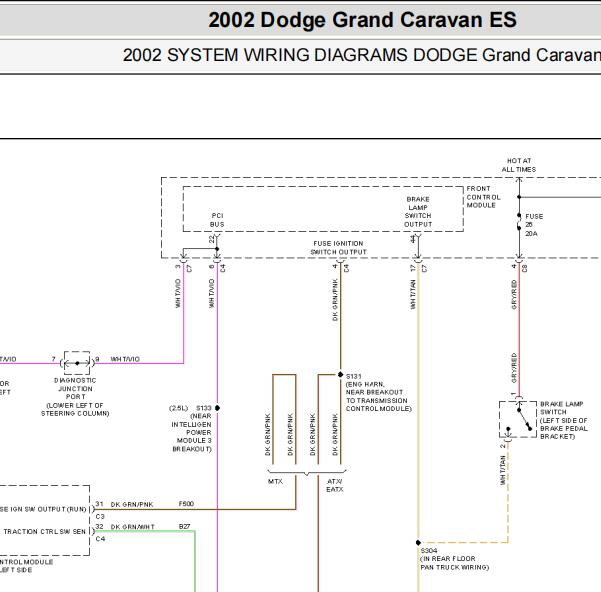Click the "S133" splice label
The height and width of the screenshot is (592, 601).
coord(204,408)
